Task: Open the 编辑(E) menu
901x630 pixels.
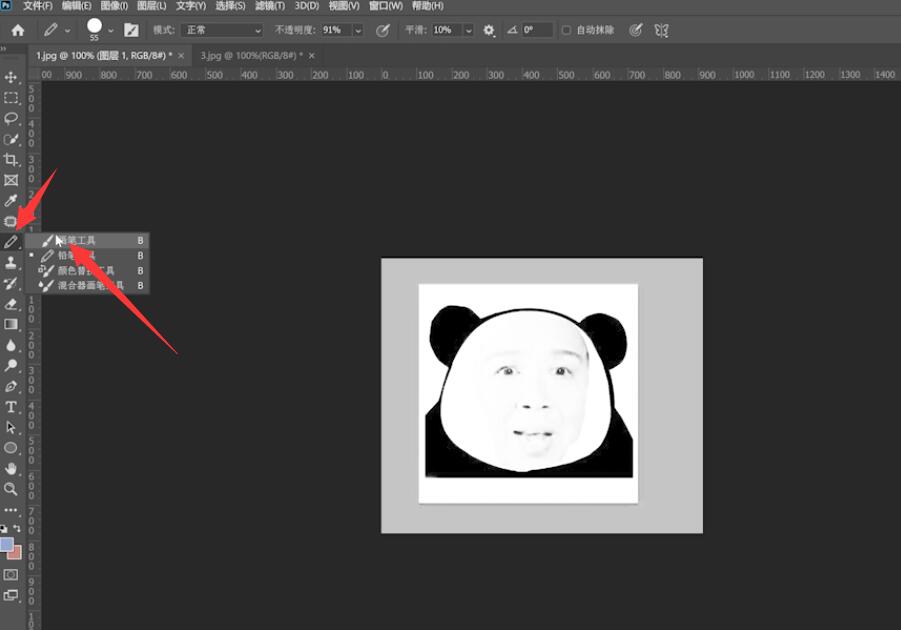Action: (76, 6)
